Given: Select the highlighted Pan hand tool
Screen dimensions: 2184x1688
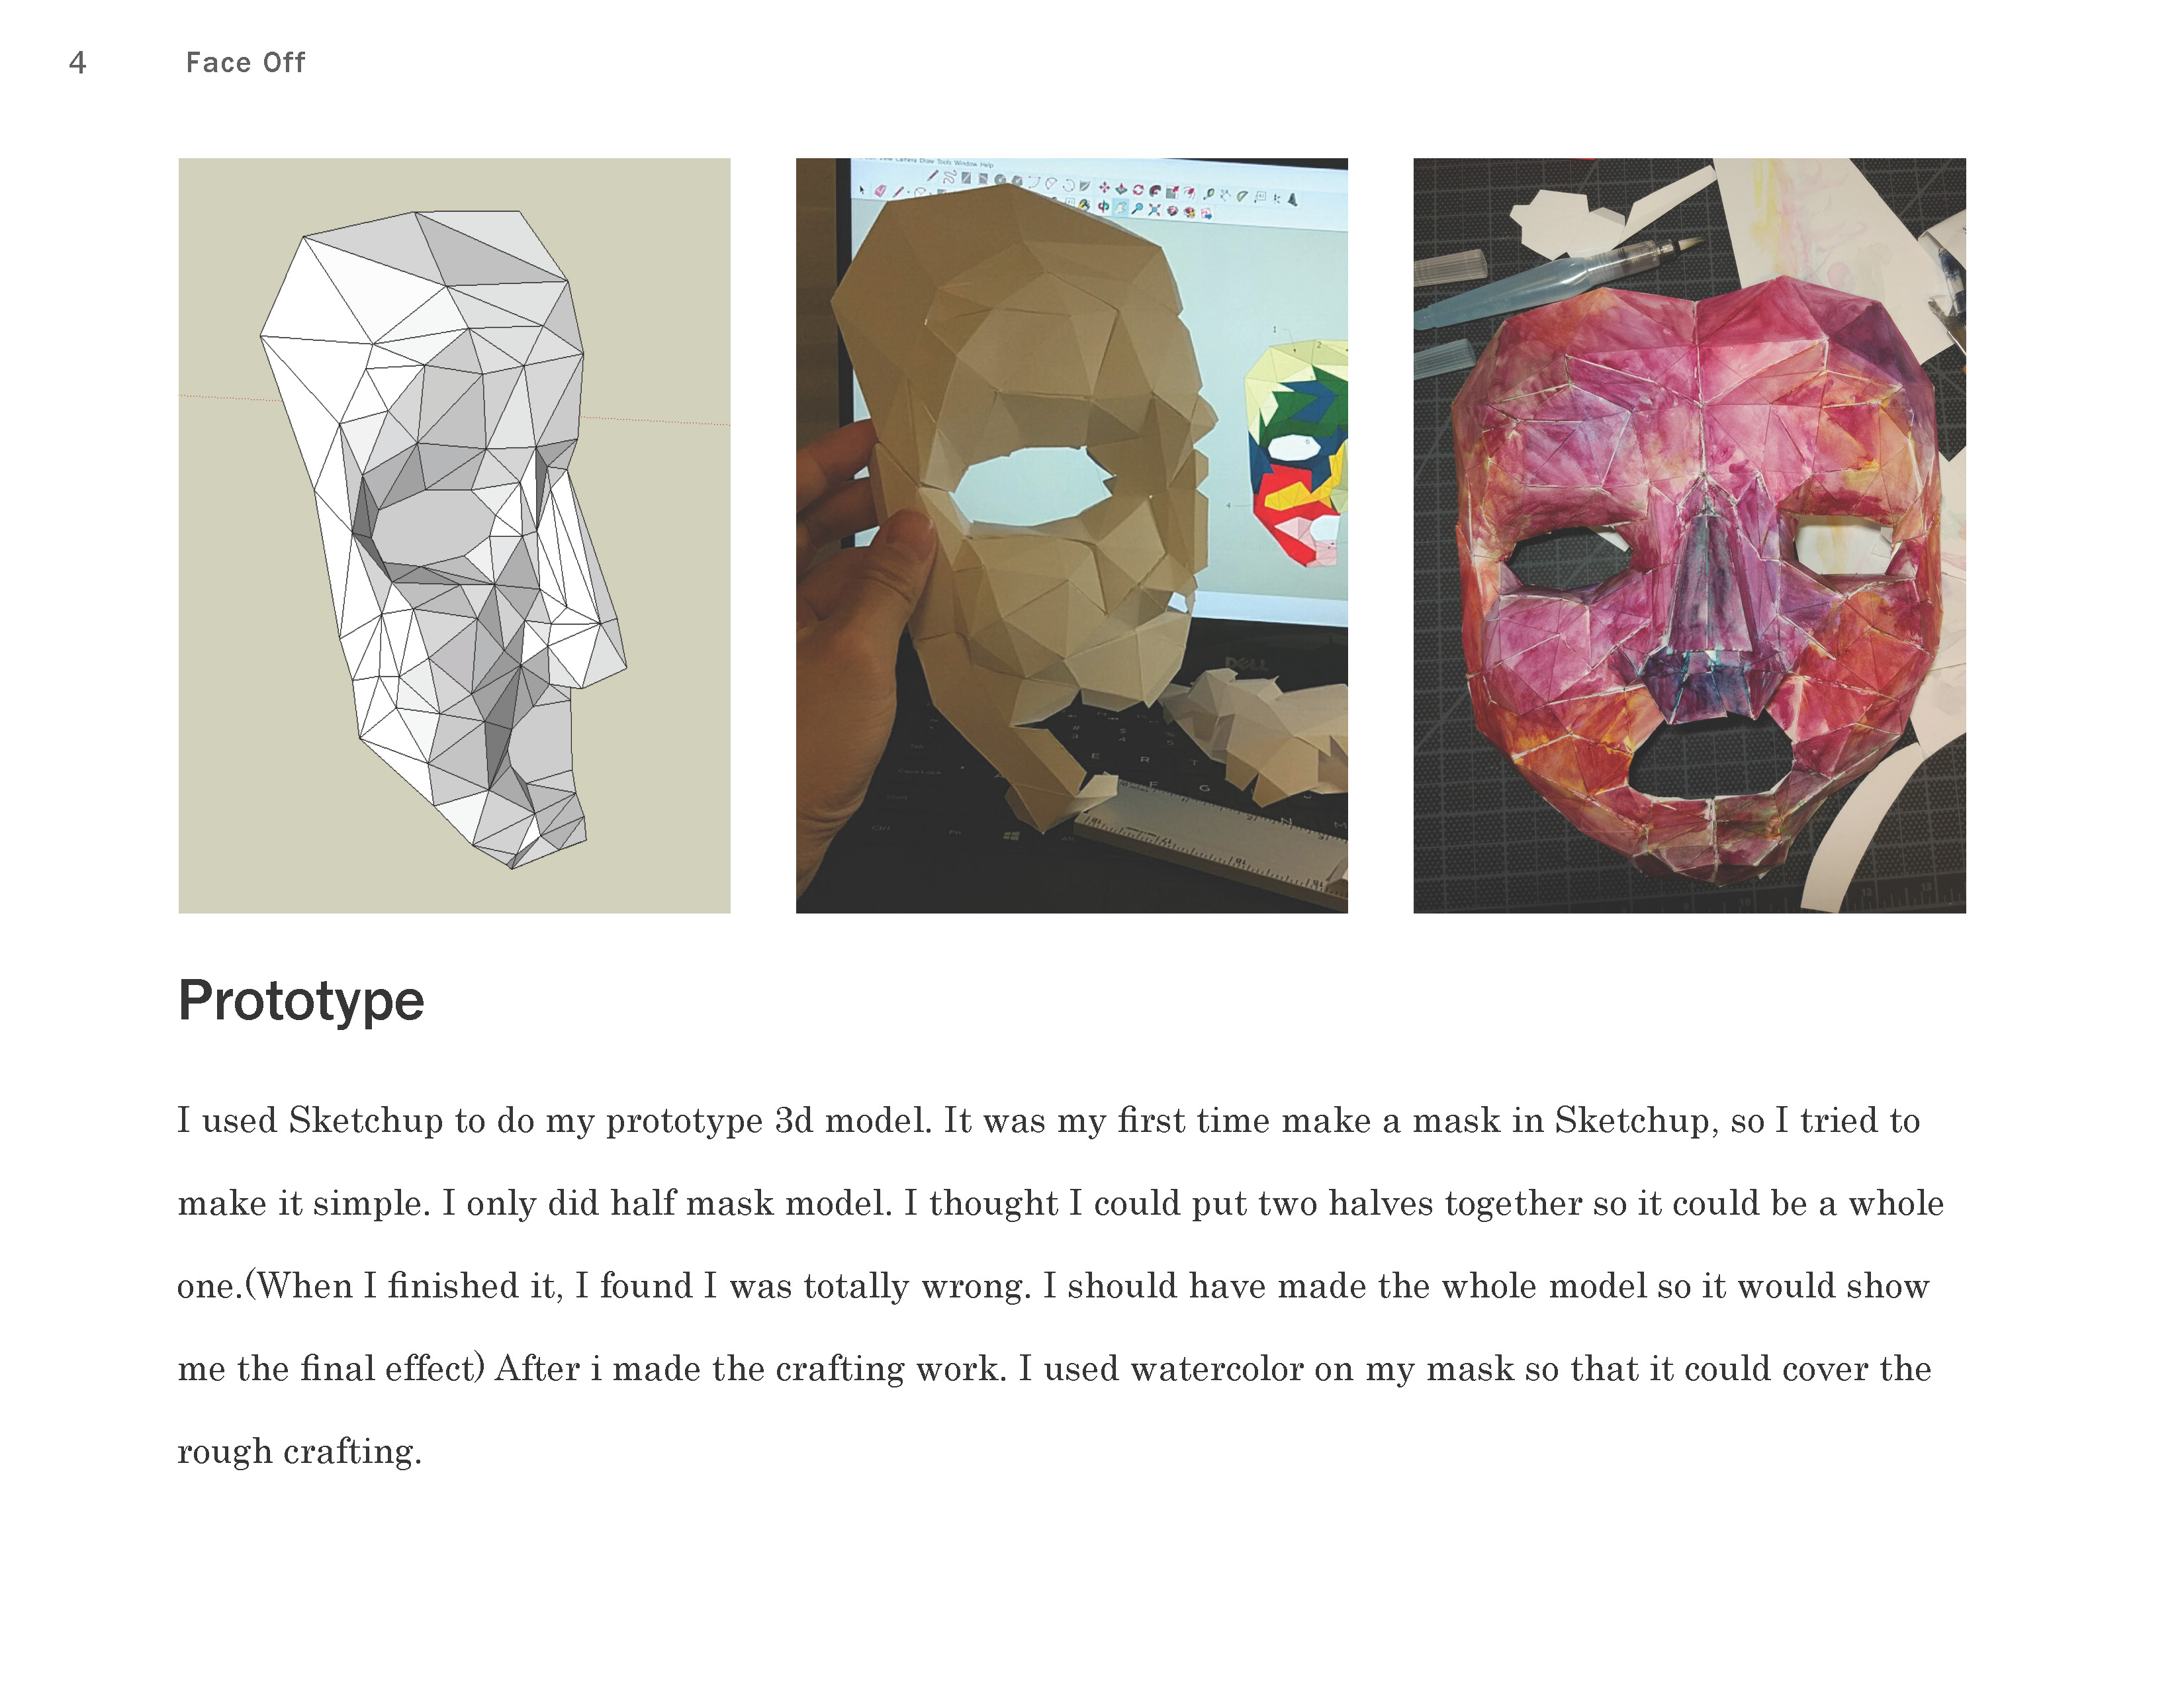Looking at the screenshot, I should pos(1121,208).
